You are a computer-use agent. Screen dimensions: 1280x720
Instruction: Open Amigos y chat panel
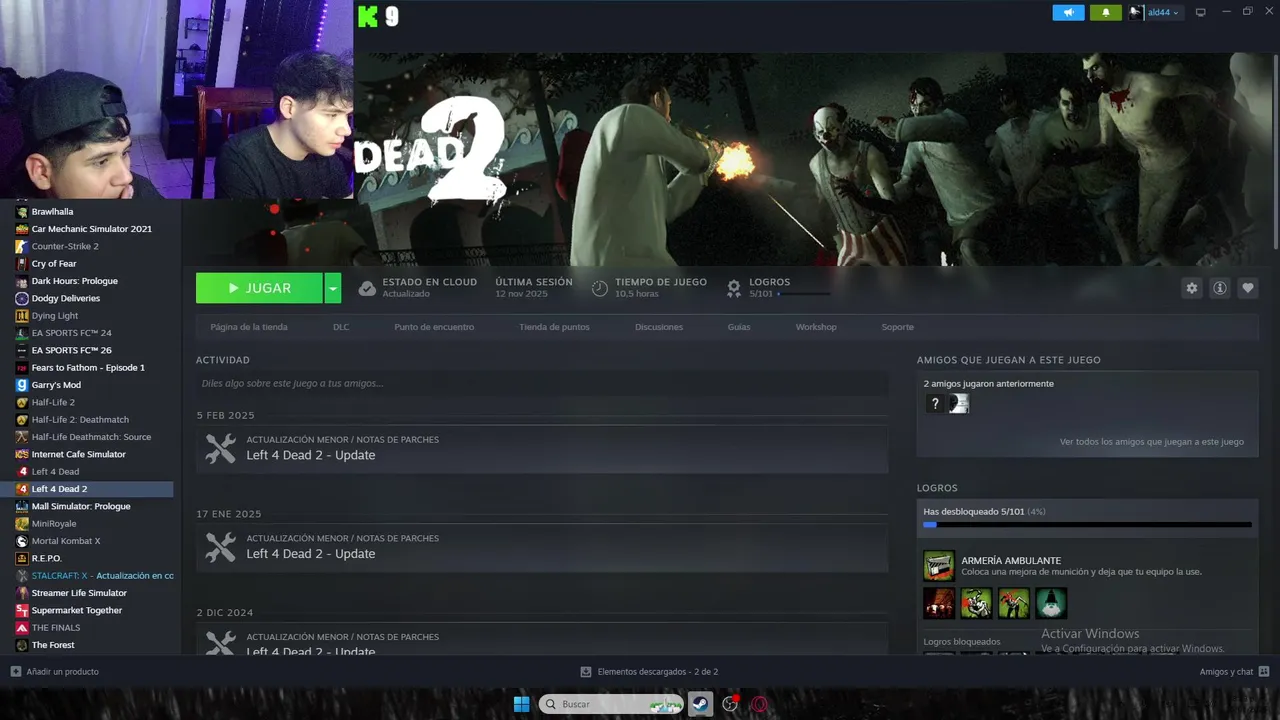pyautogui.click(x=1234, y=671)
